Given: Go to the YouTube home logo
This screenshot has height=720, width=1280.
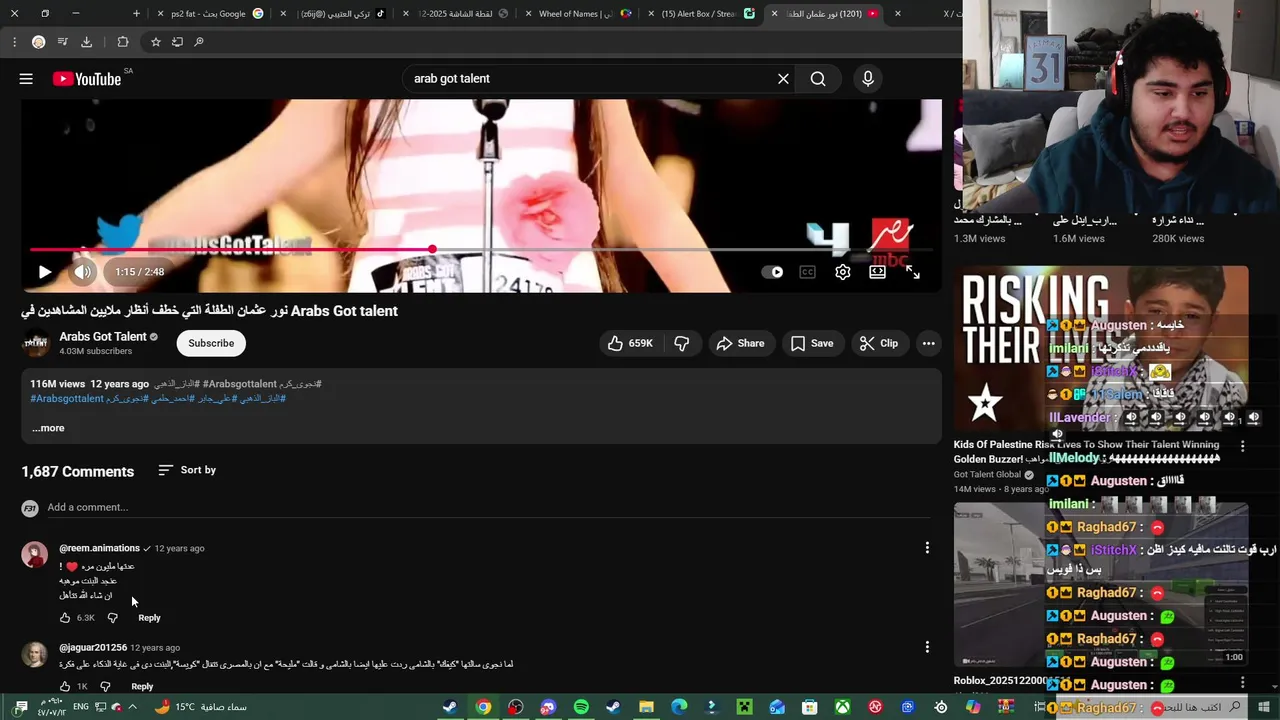Looking at the screenshot, I should (x=87, y=79).
